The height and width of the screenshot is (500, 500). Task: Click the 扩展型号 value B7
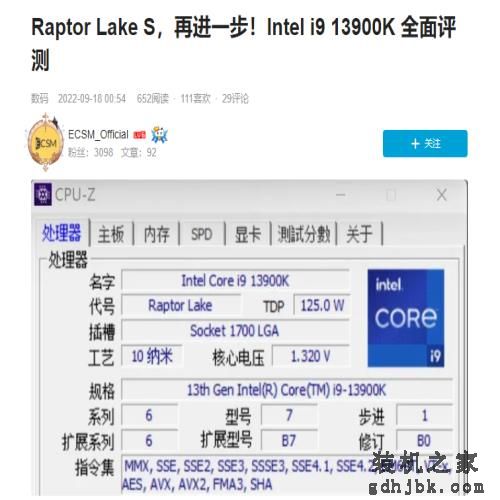click(289, 441)
